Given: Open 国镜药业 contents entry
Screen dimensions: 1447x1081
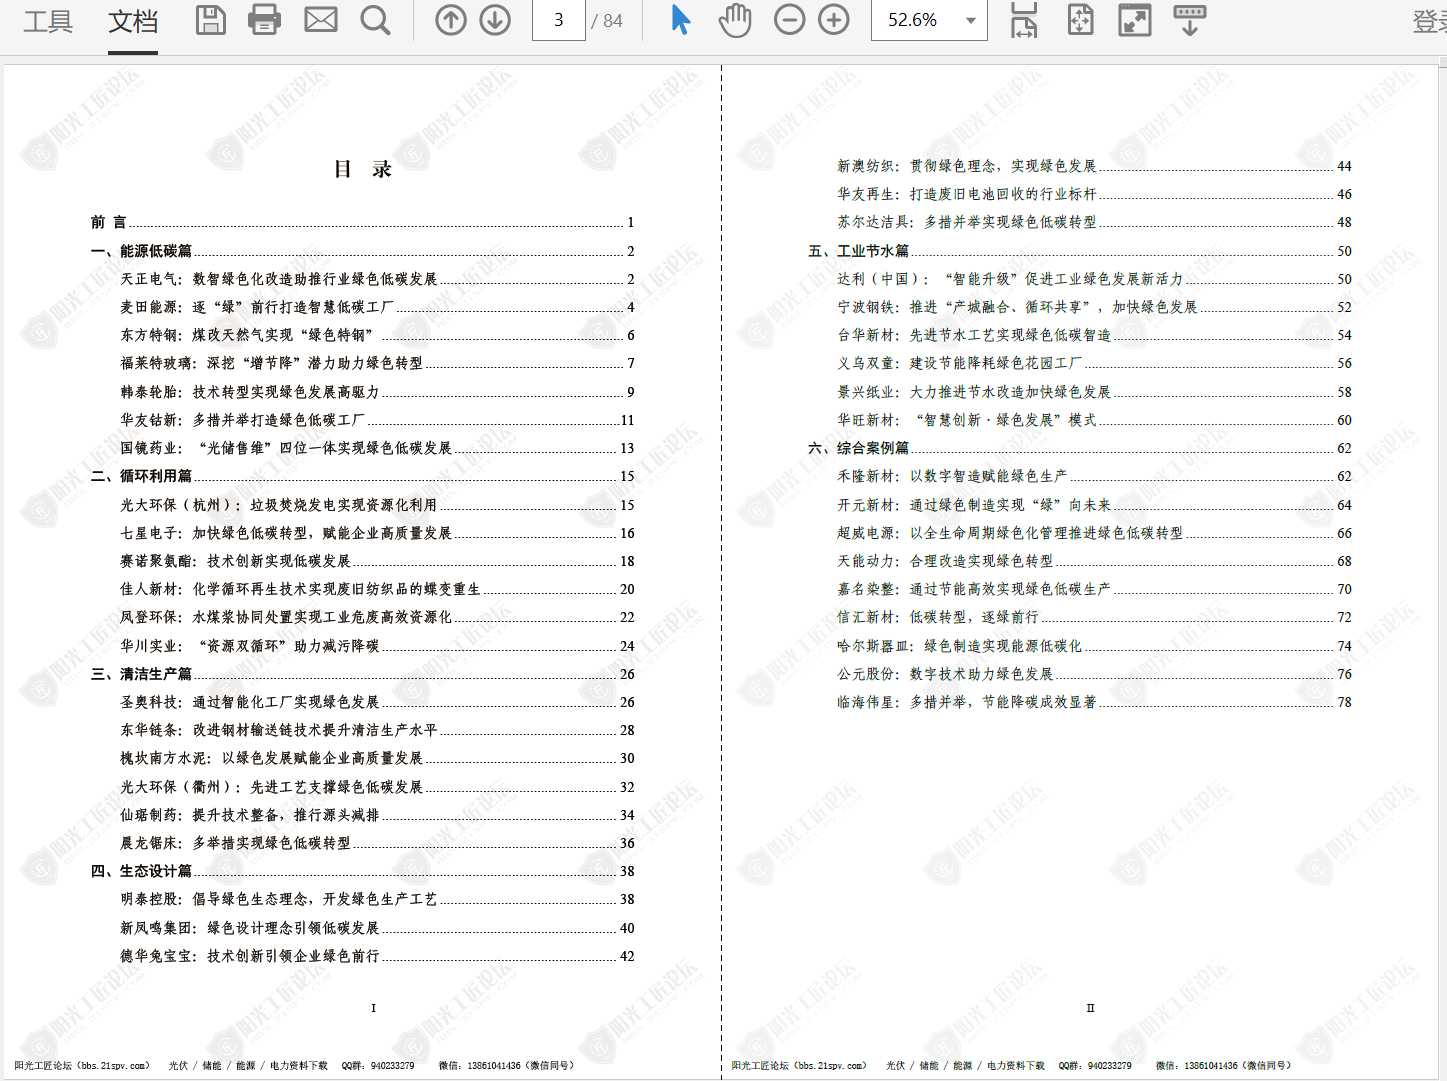Looking at the screenshot, I should (x=377, y=448).
